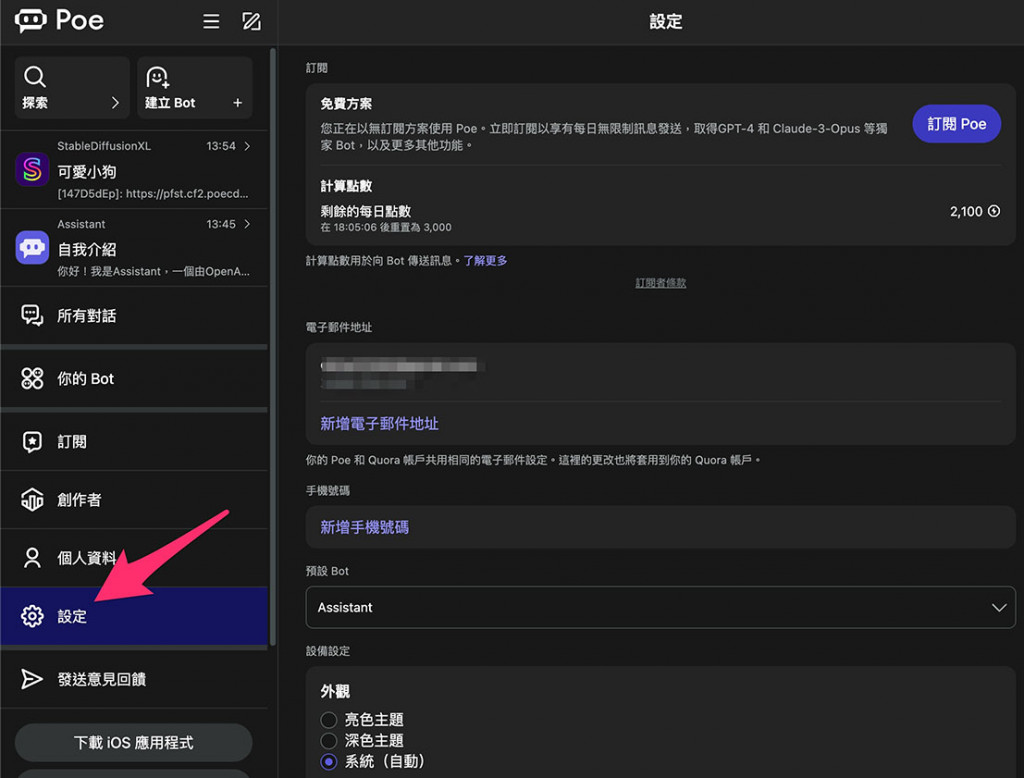Click the Poe logo icon
The height and width of the screenshot is (778, 1024).
tap(31, 20)
